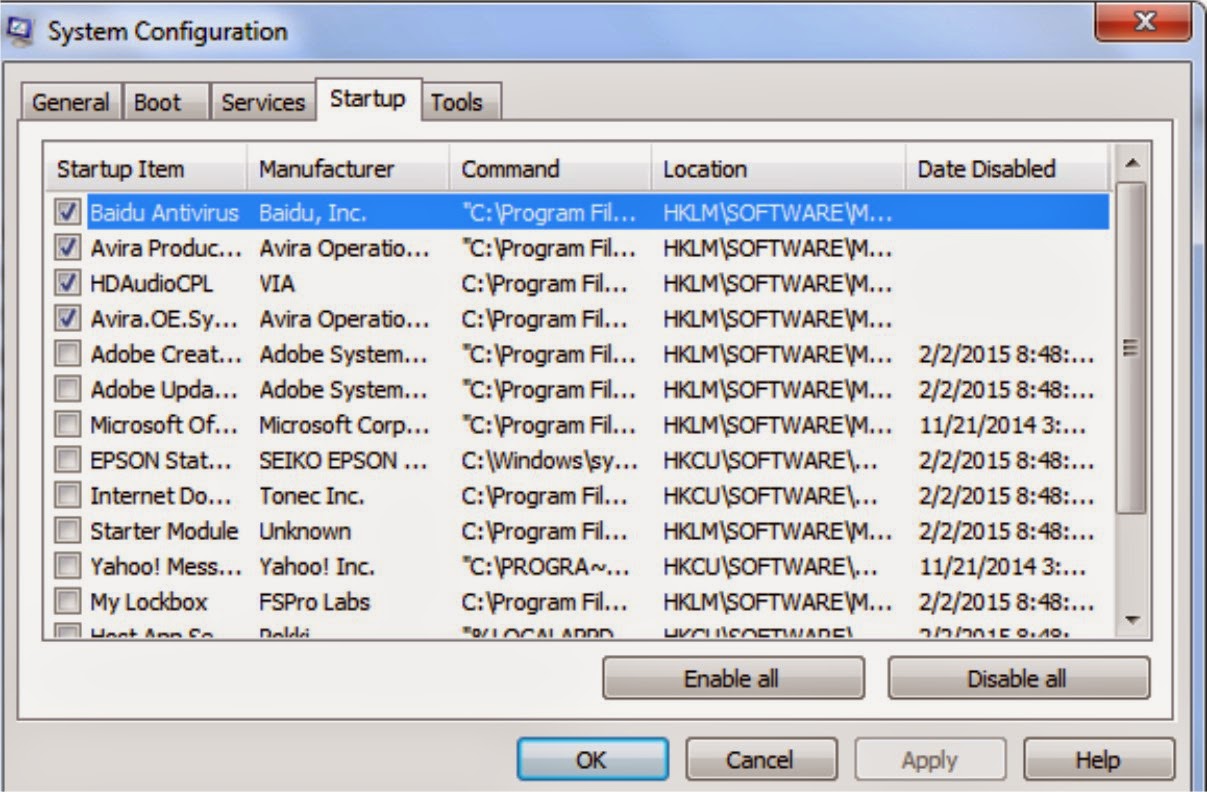Enable the EPSON Stat... startup checkbox
Screen dimensions: 1207x792
pos(68,461)
